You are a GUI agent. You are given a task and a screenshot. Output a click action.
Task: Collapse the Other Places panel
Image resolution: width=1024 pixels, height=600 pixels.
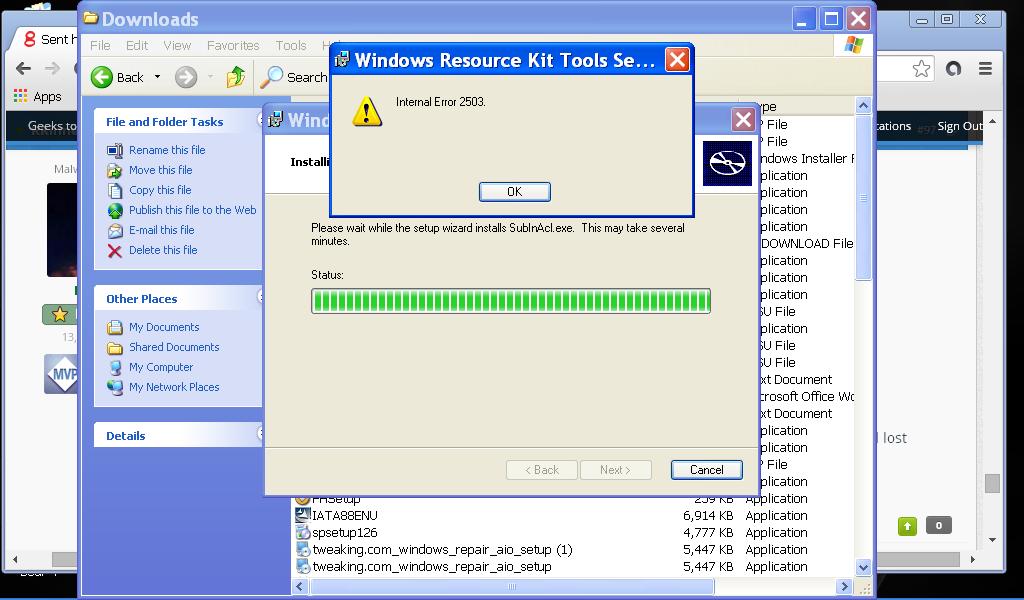[260, 297]
